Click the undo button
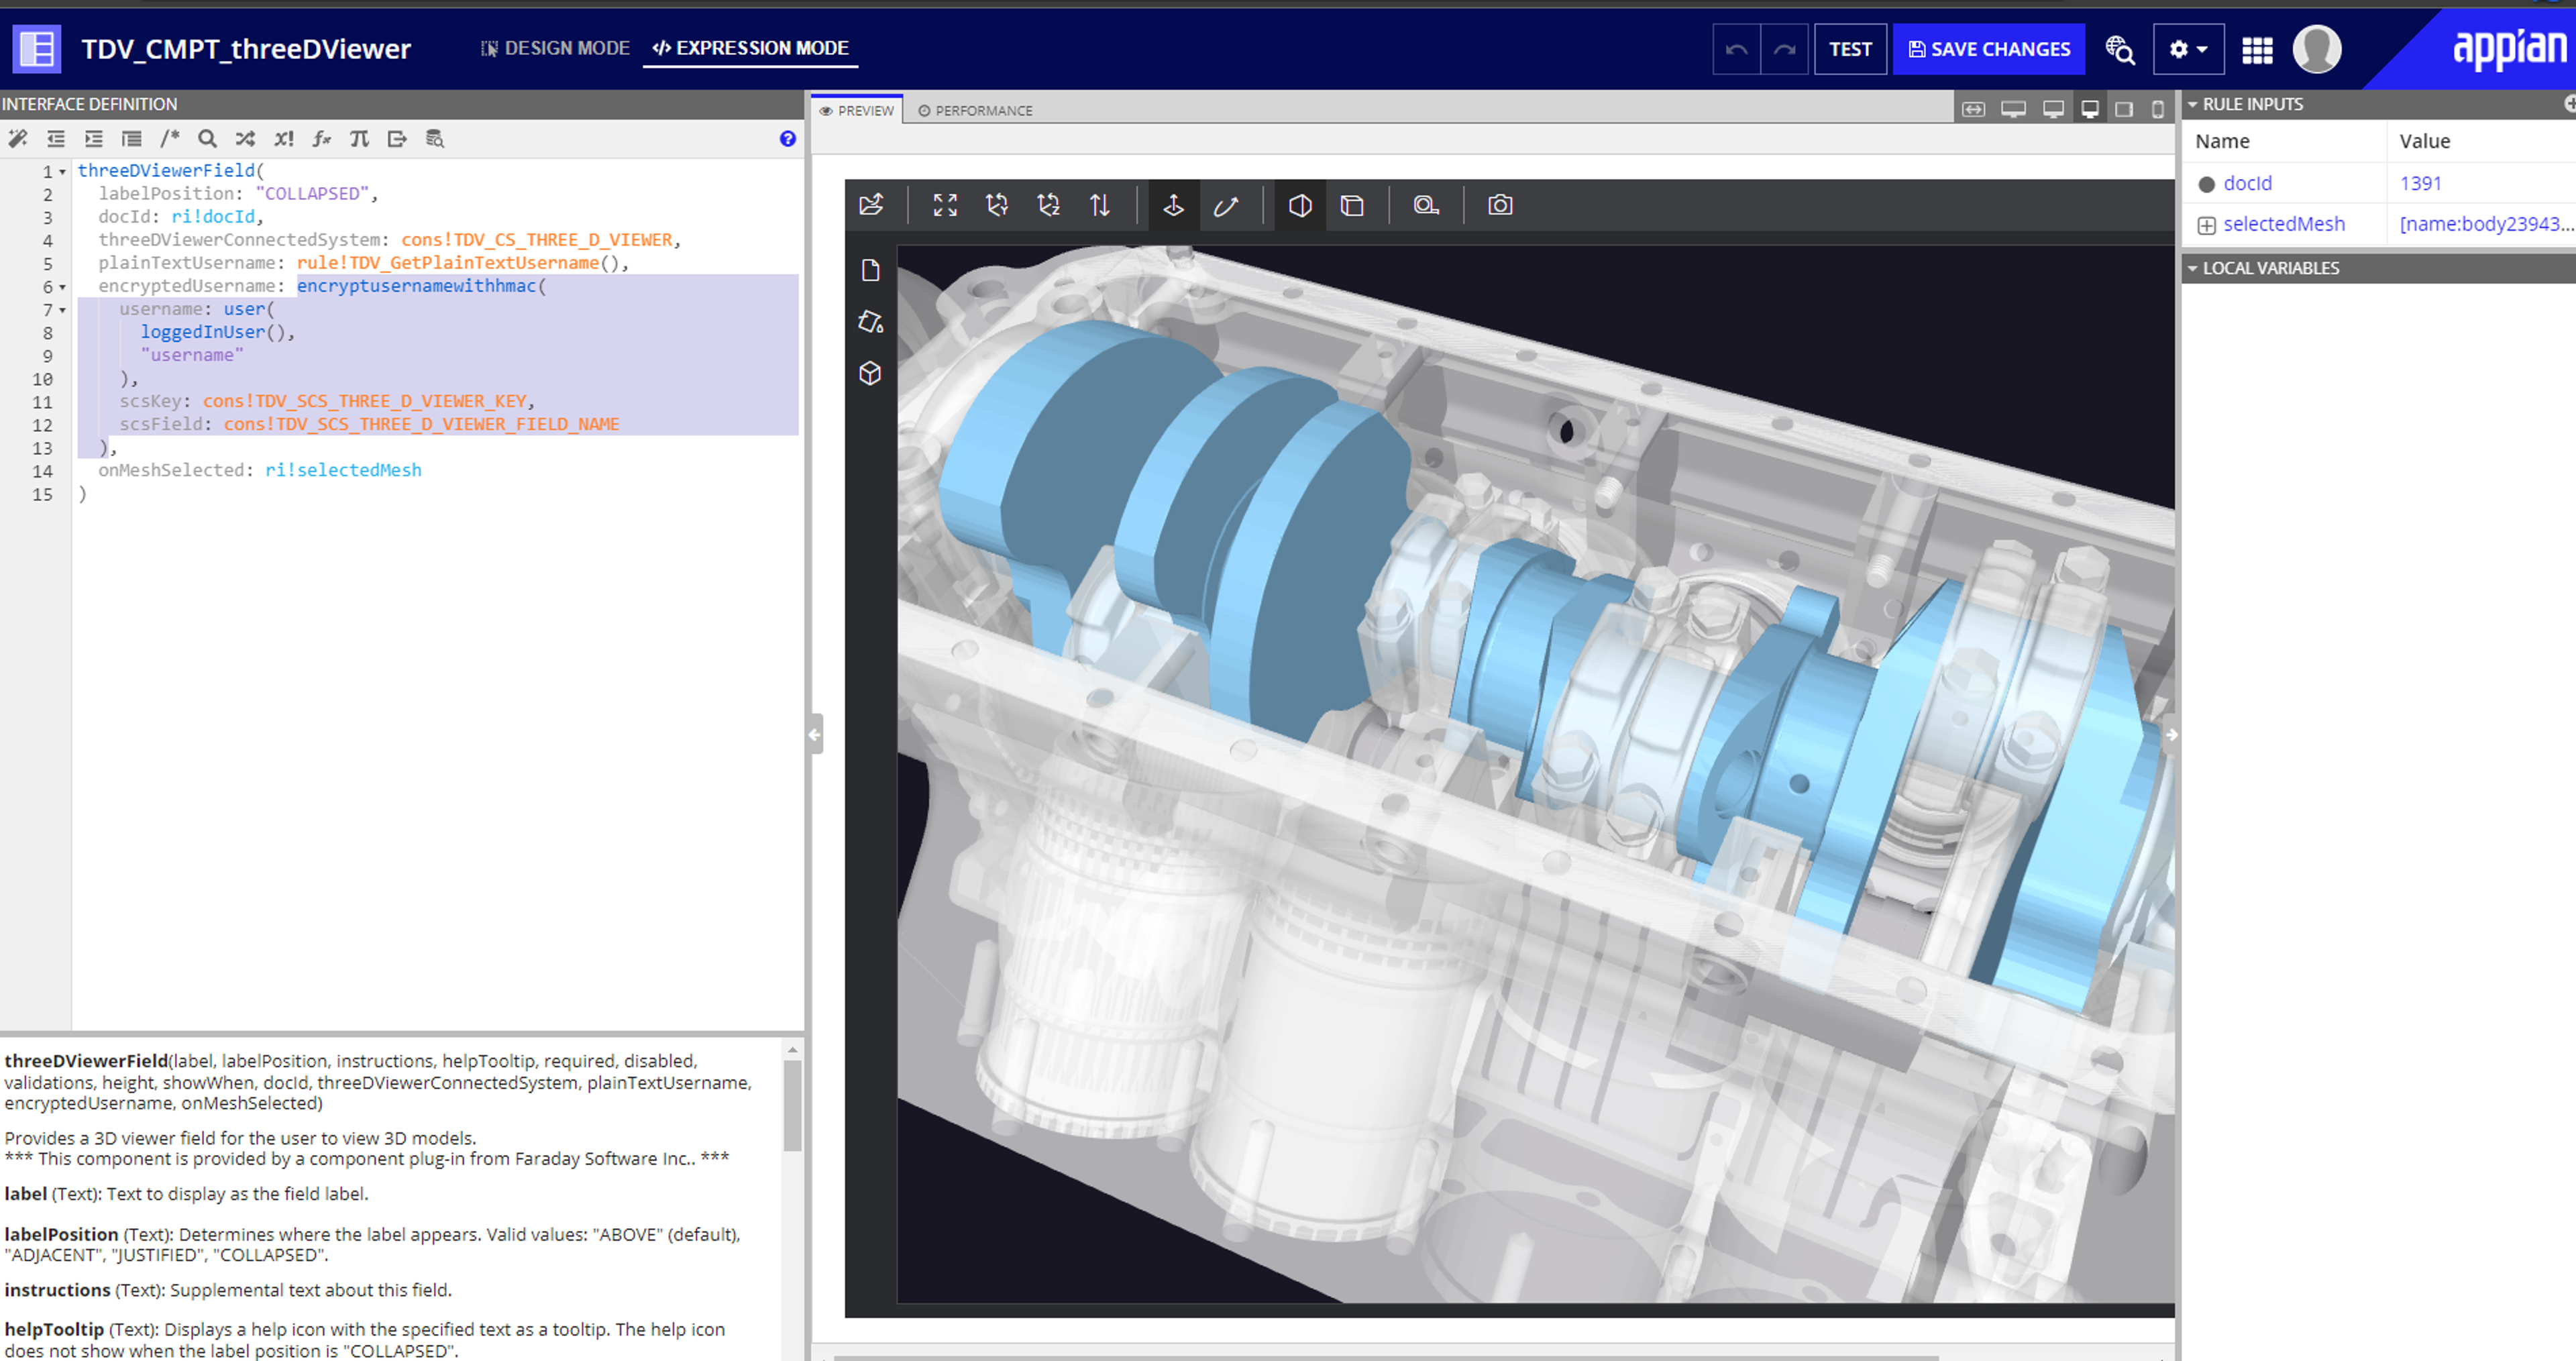 click(x=1736, y=49)
